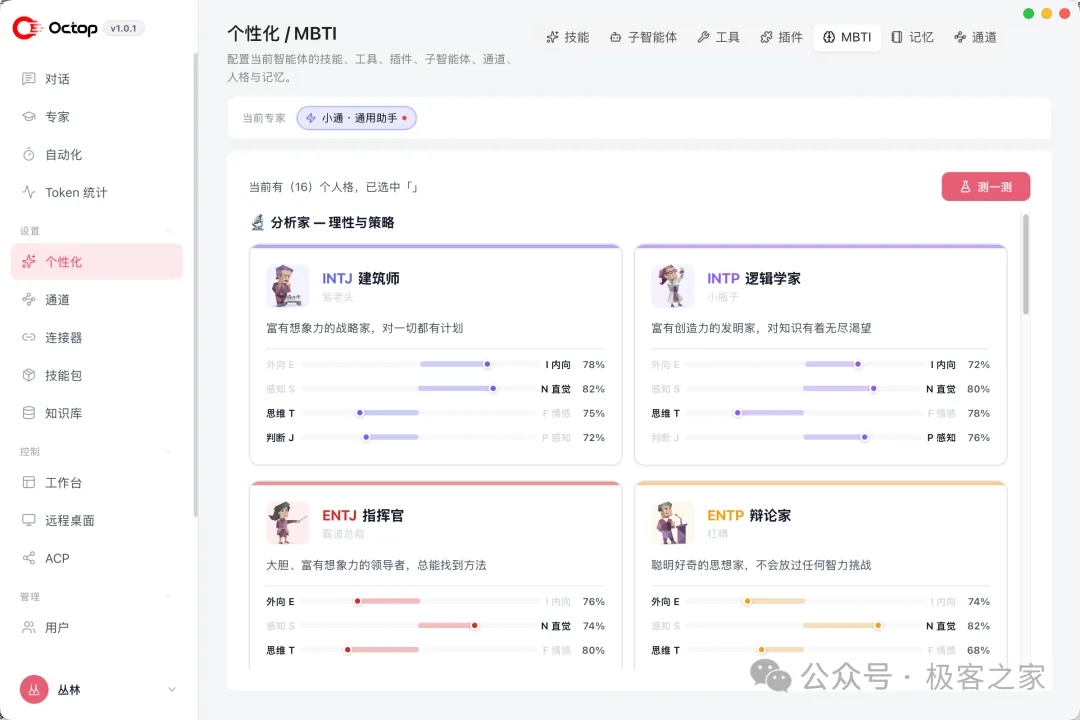
Task: Click the microscope icon beside 分析家
Action: click(258, 223)
